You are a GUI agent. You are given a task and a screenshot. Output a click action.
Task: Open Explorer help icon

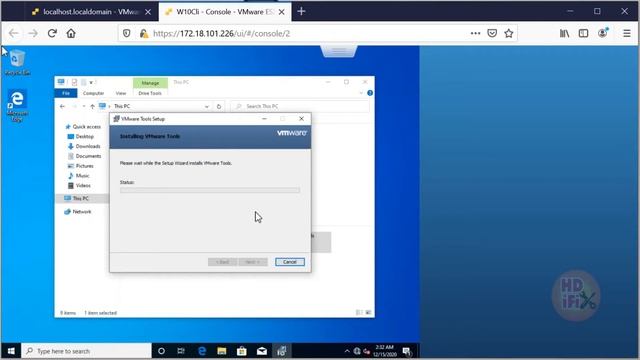[x=370, y=93]
